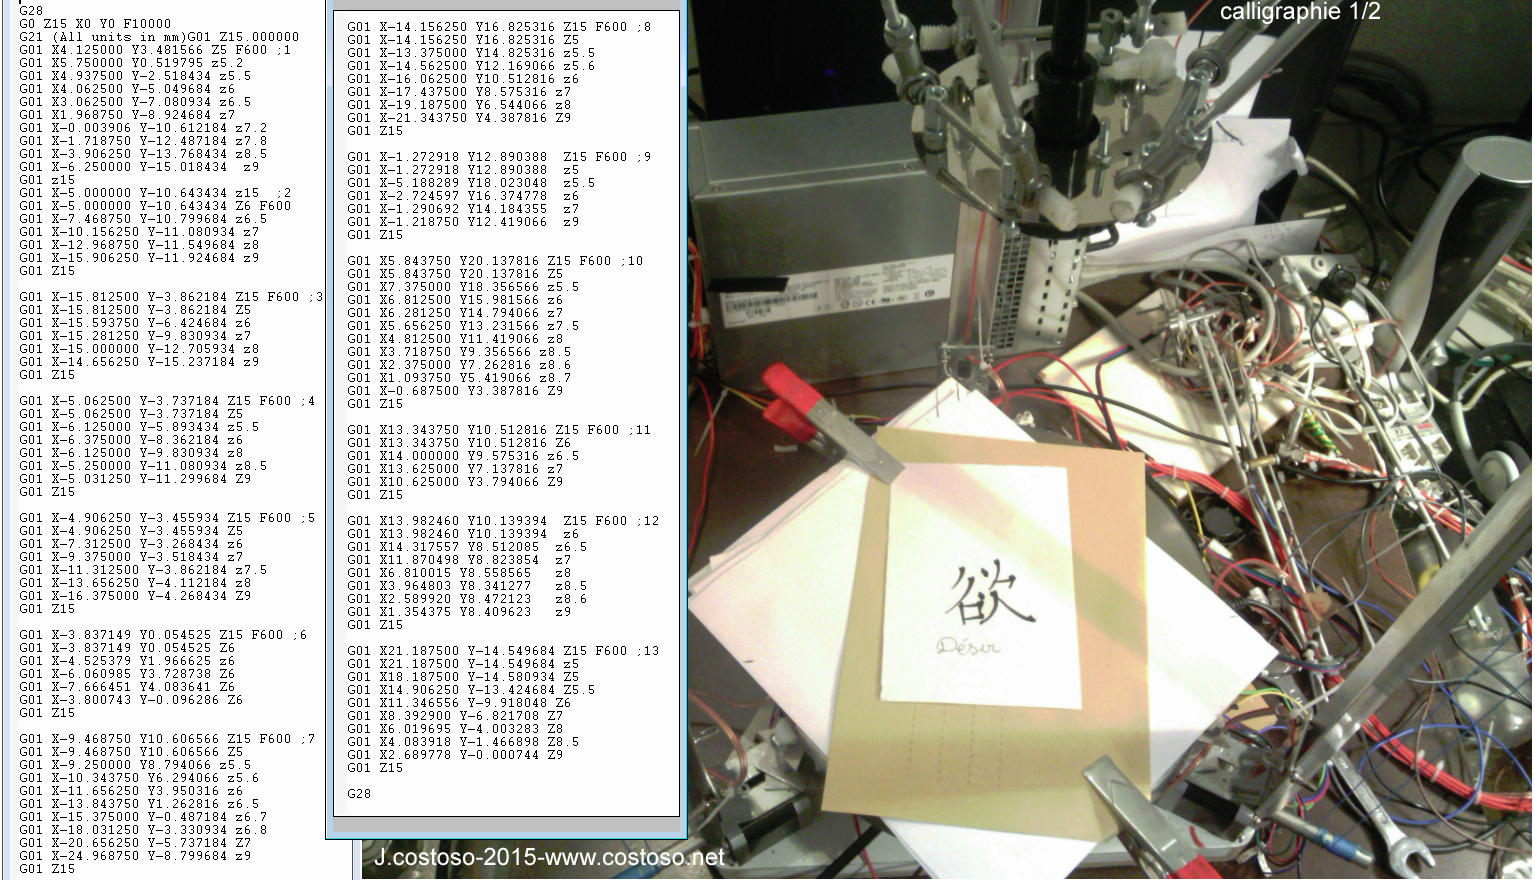Select the line commented ";3"
The height and width of the screenshot is (880, 1535).
point(170,297)
